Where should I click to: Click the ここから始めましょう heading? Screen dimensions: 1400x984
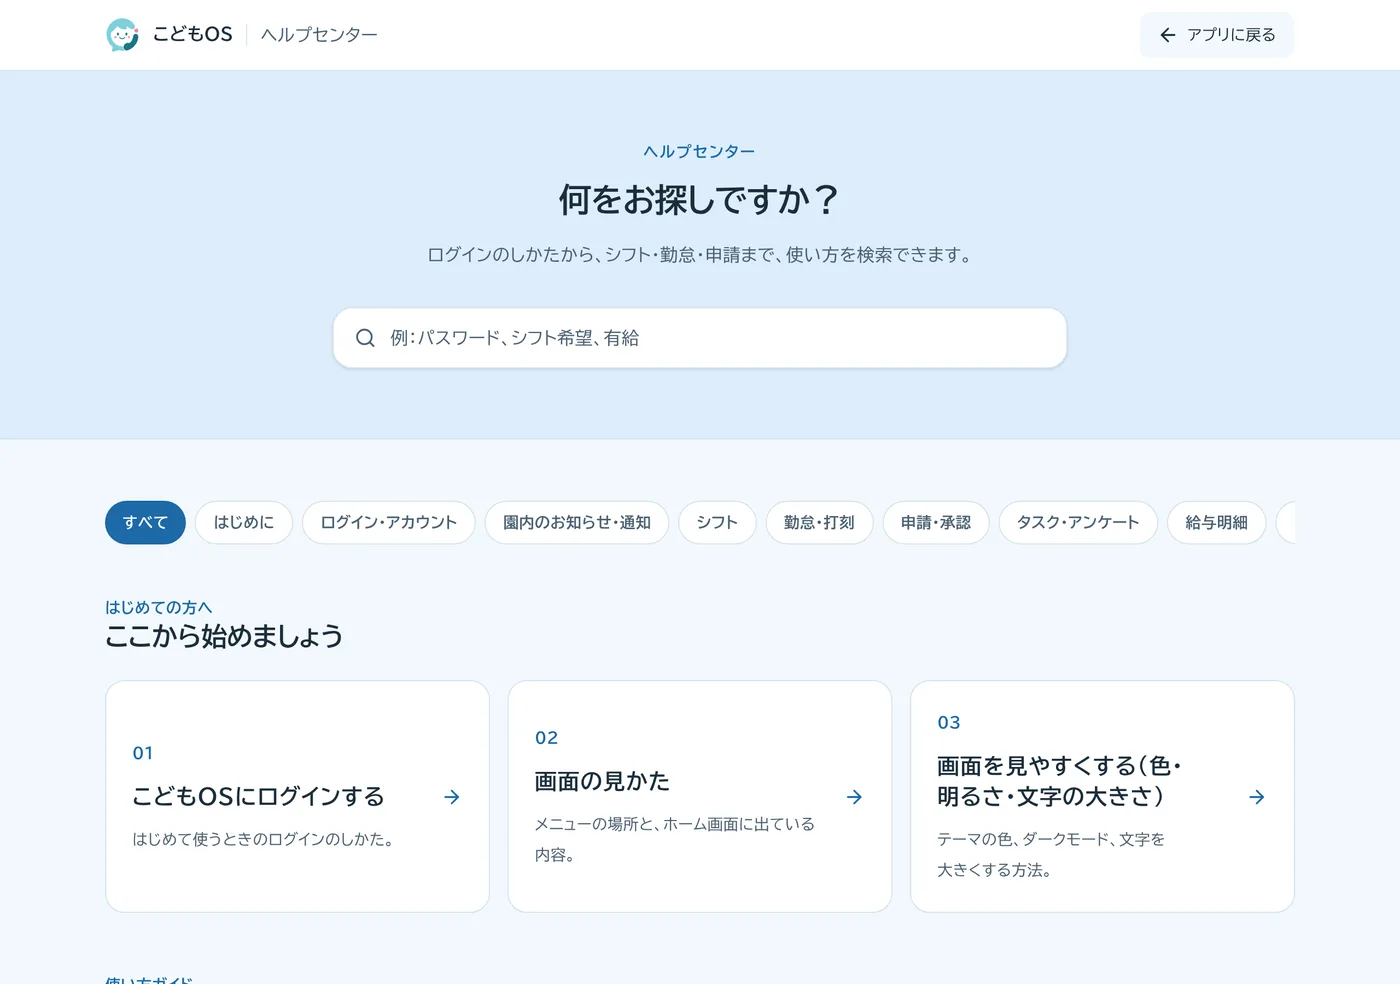[x=224, y=636]
